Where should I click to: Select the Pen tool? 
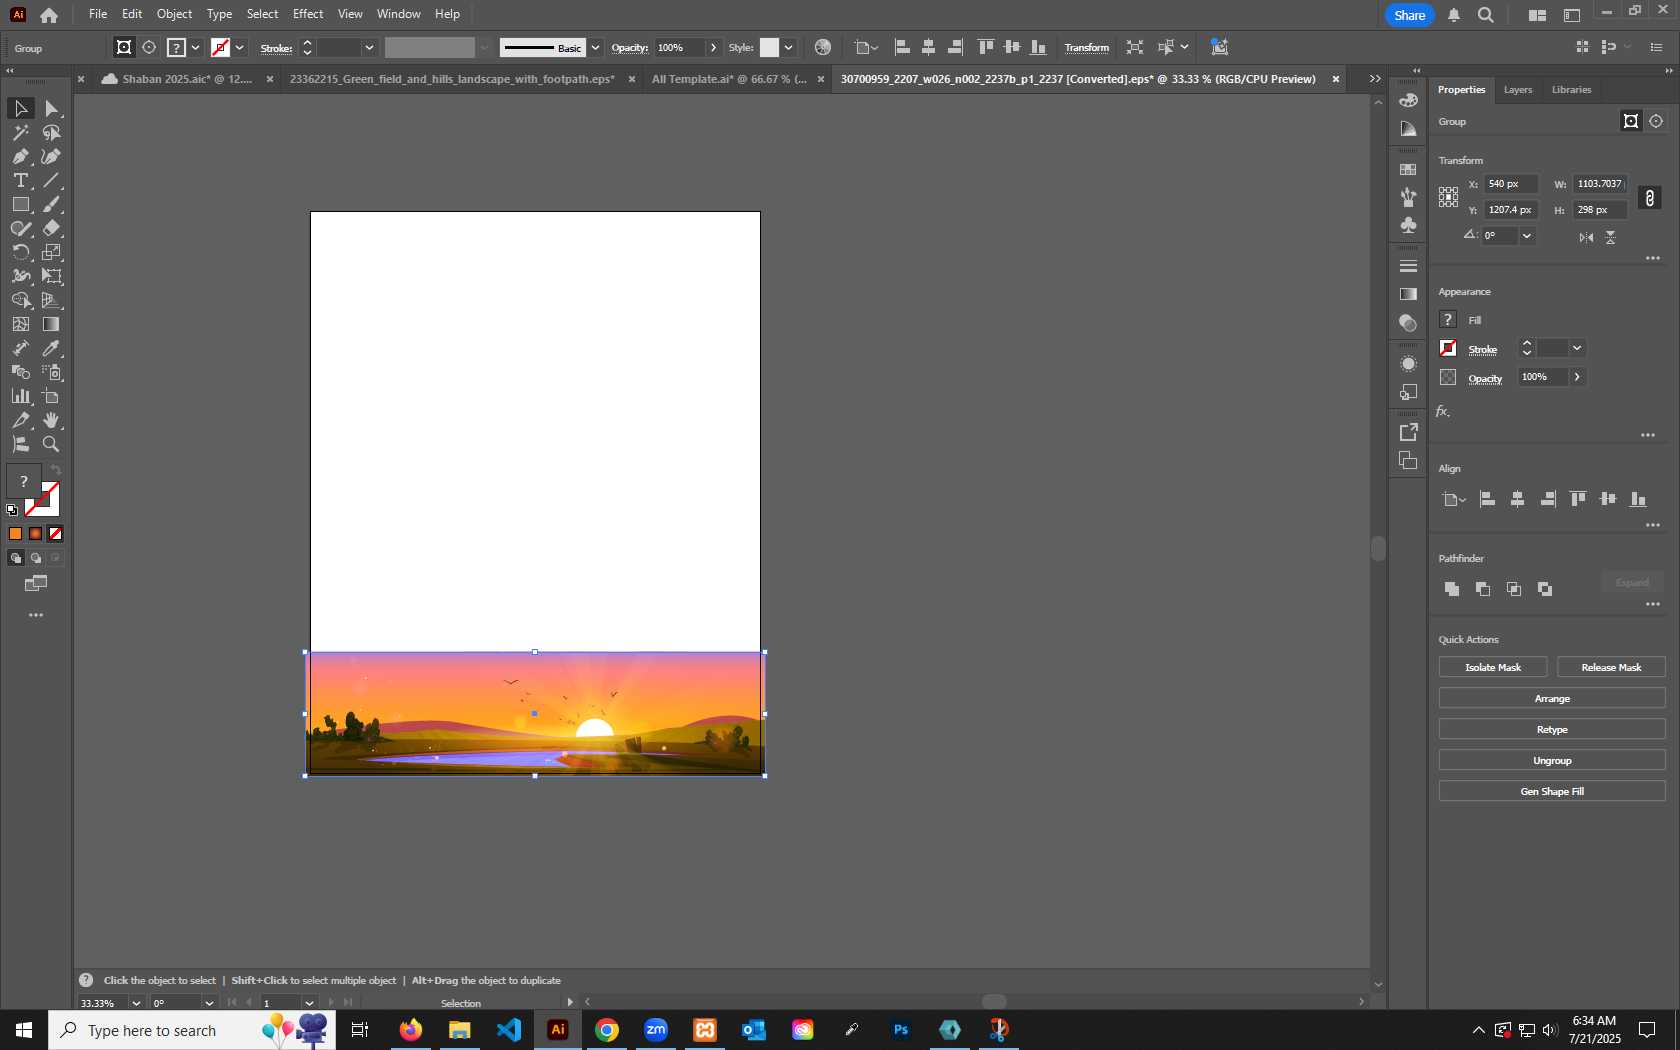click(20, 156)
